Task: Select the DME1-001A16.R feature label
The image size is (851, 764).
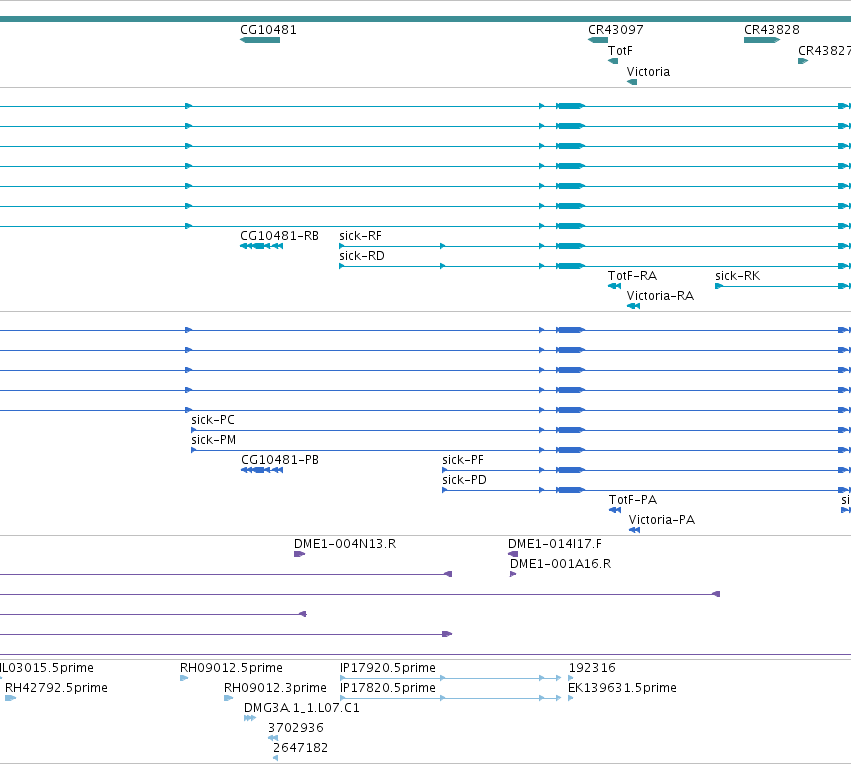Action: tap(560, 564)
